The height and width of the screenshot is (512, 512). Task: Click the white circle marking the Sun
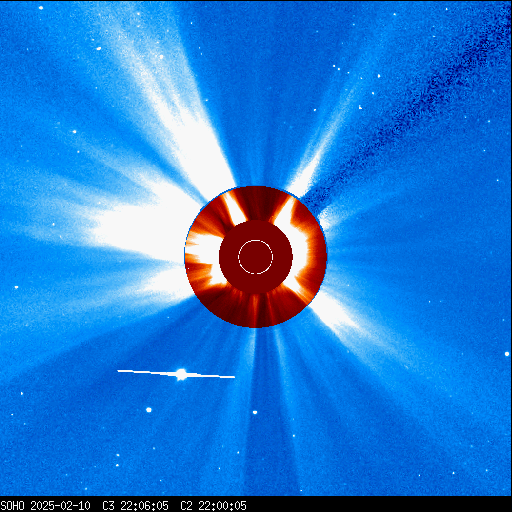pyautogui.click(x=255, y=257)
